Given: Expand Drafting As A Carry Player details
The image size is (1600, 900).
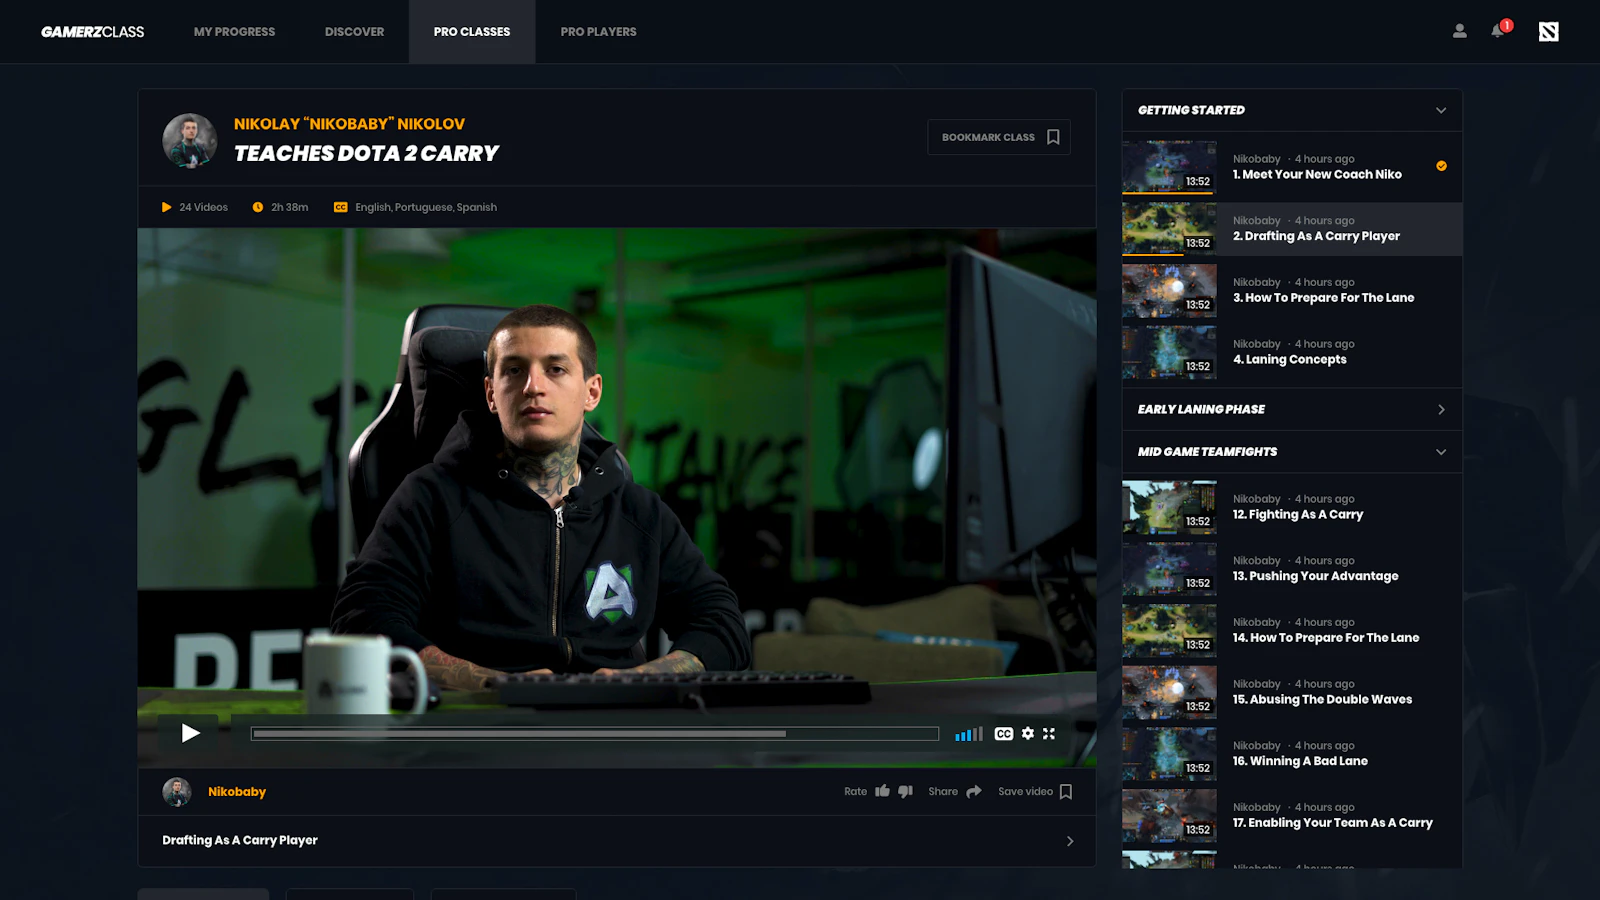Looking at the screenshot, I should click(x=617, y=841).
